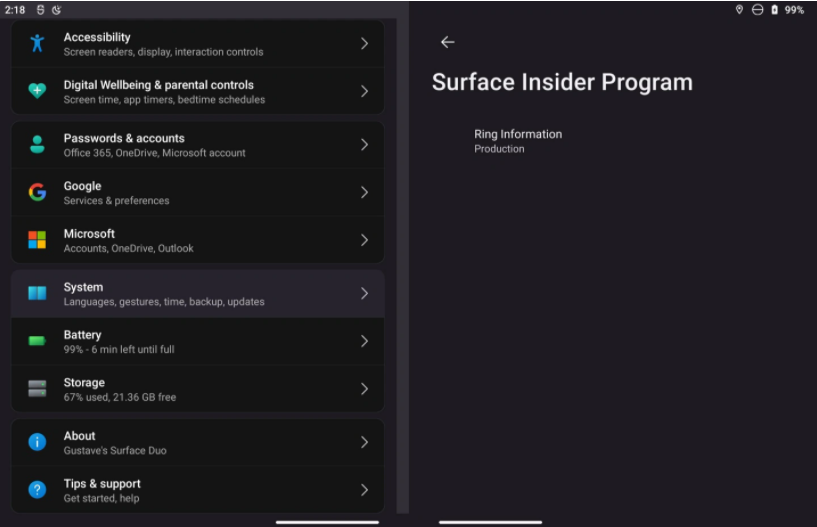
Task: Click the Passwords & accounts person icon
Action: click(x=37, y=144)
